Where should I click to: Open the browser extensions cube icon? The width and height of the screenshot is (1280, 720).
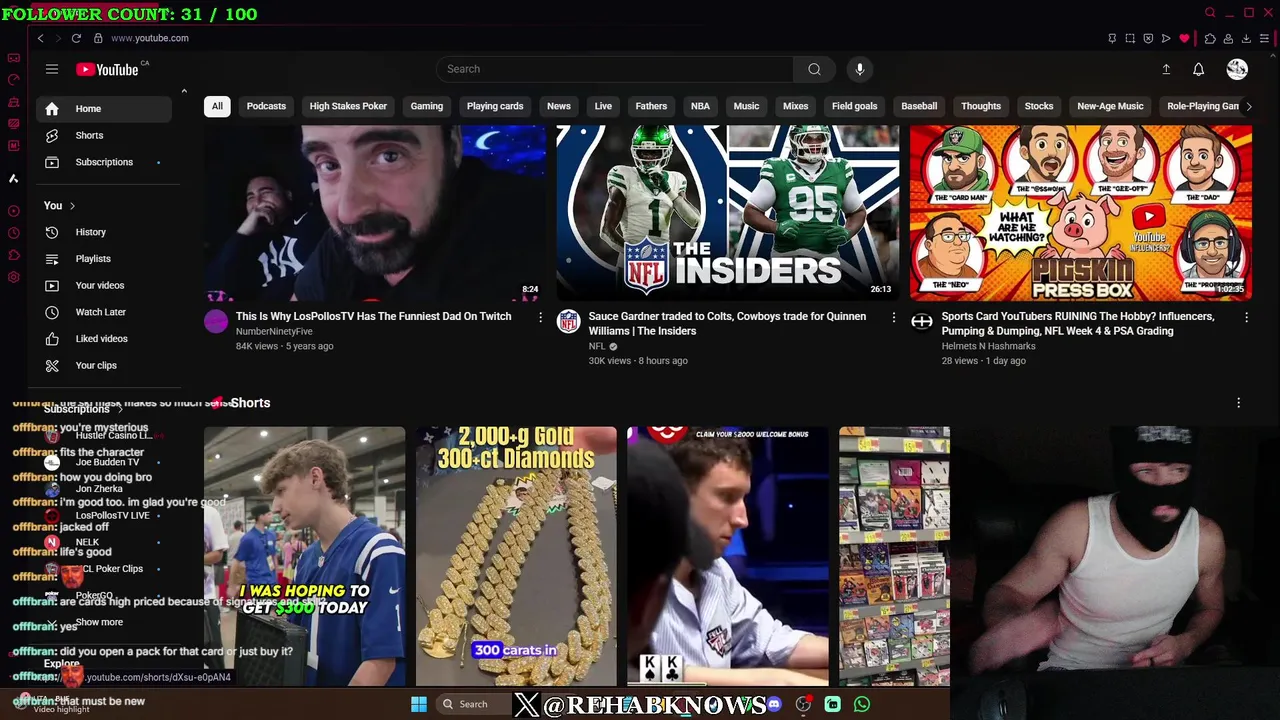pyautogui.click(x=1210, y=38)
